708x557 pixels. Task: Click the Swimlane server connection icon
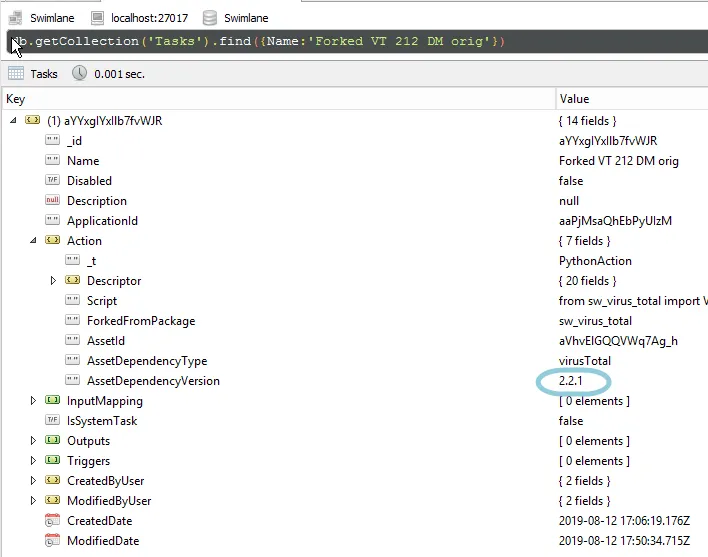(x=15, y=18)
